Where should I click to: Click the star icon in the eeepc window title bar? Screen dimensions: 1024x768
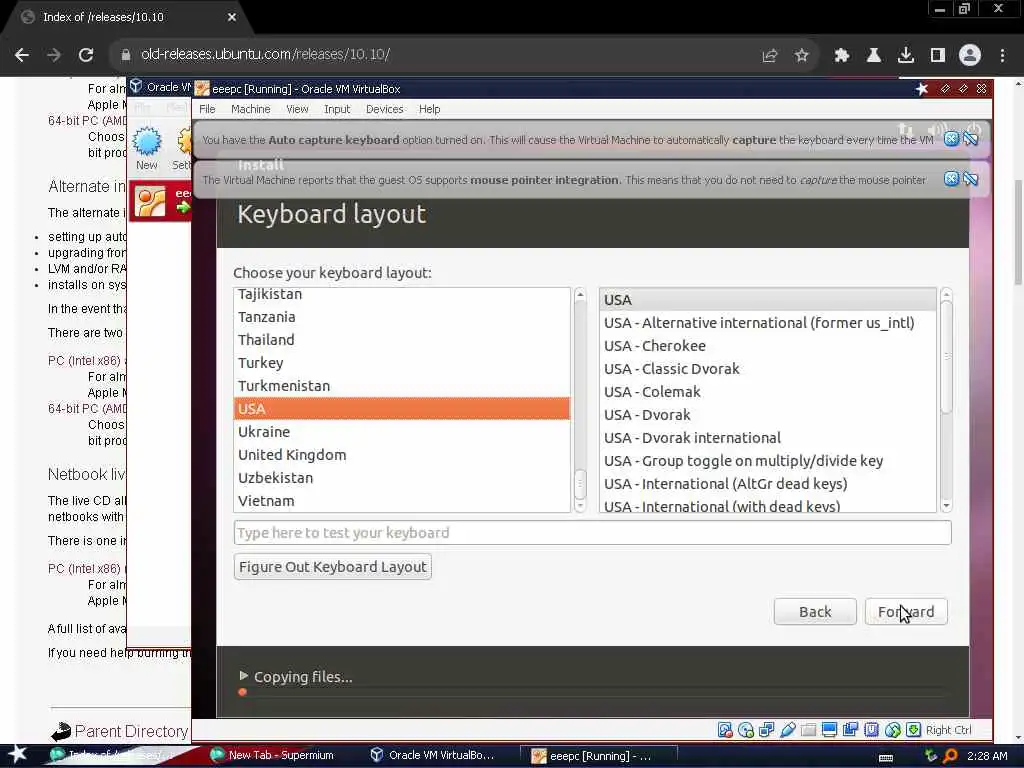pyautogui.click(x=921, y=88)
